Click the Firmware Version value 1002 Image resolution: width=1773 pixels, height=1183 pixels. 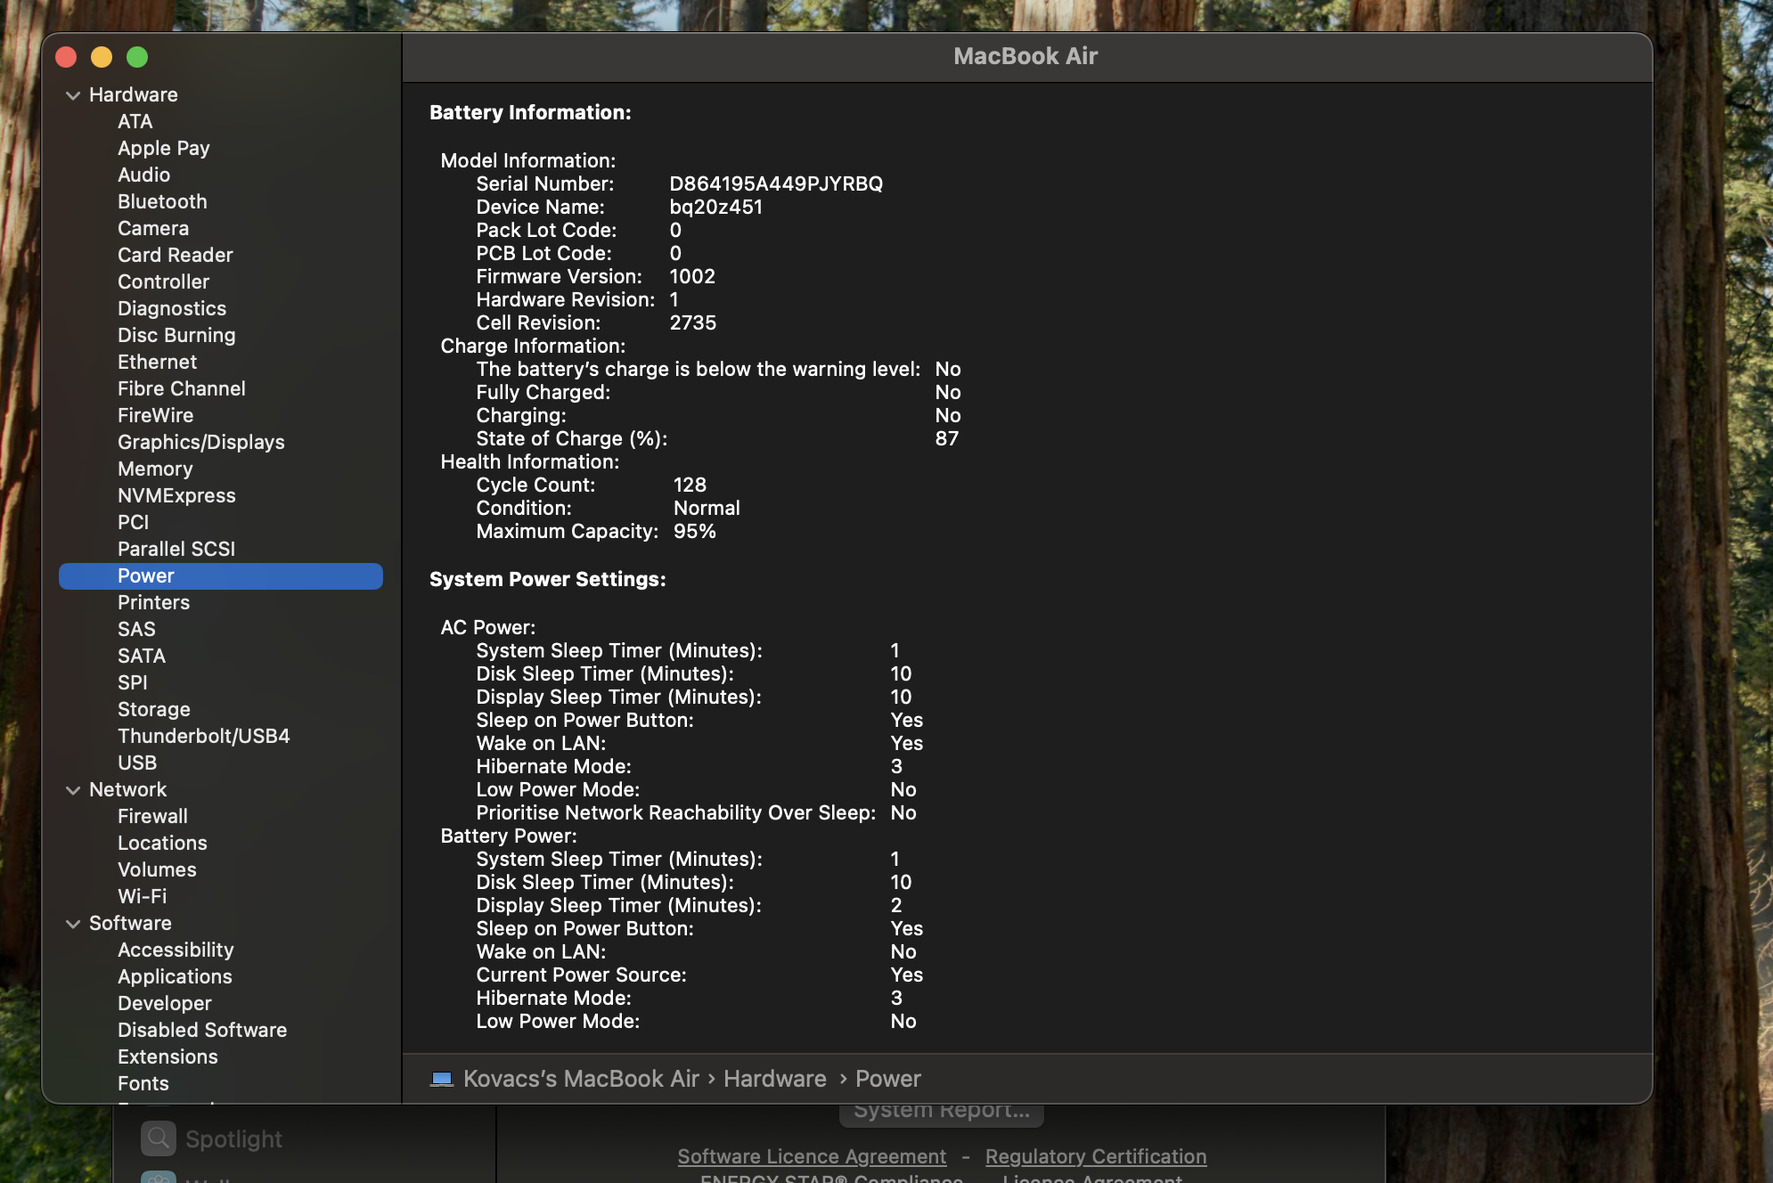692,277
